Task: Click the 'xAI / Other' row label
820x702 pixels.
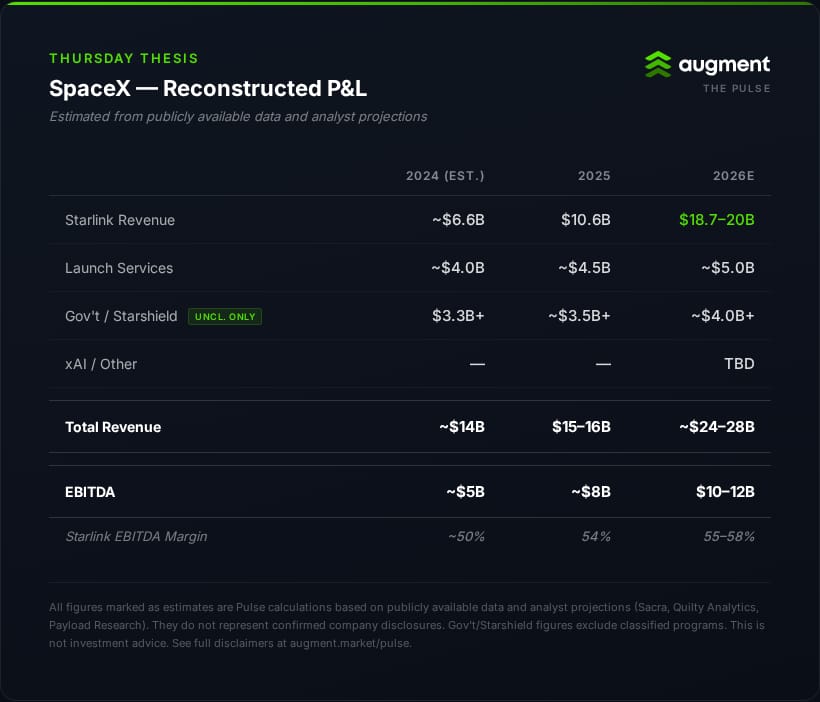Action: [x=101, y=364]
